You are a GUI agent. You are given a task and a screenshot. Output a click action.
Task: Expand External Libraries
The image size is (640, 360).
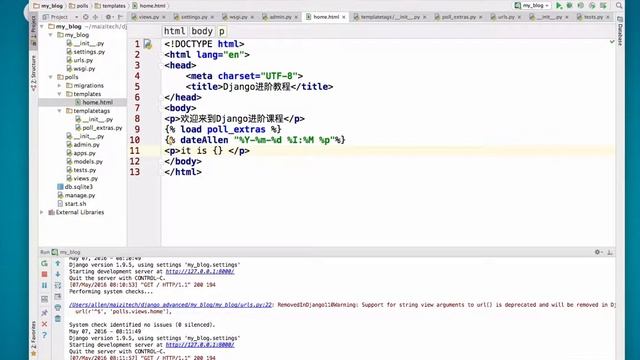click(x=42, y=212)
